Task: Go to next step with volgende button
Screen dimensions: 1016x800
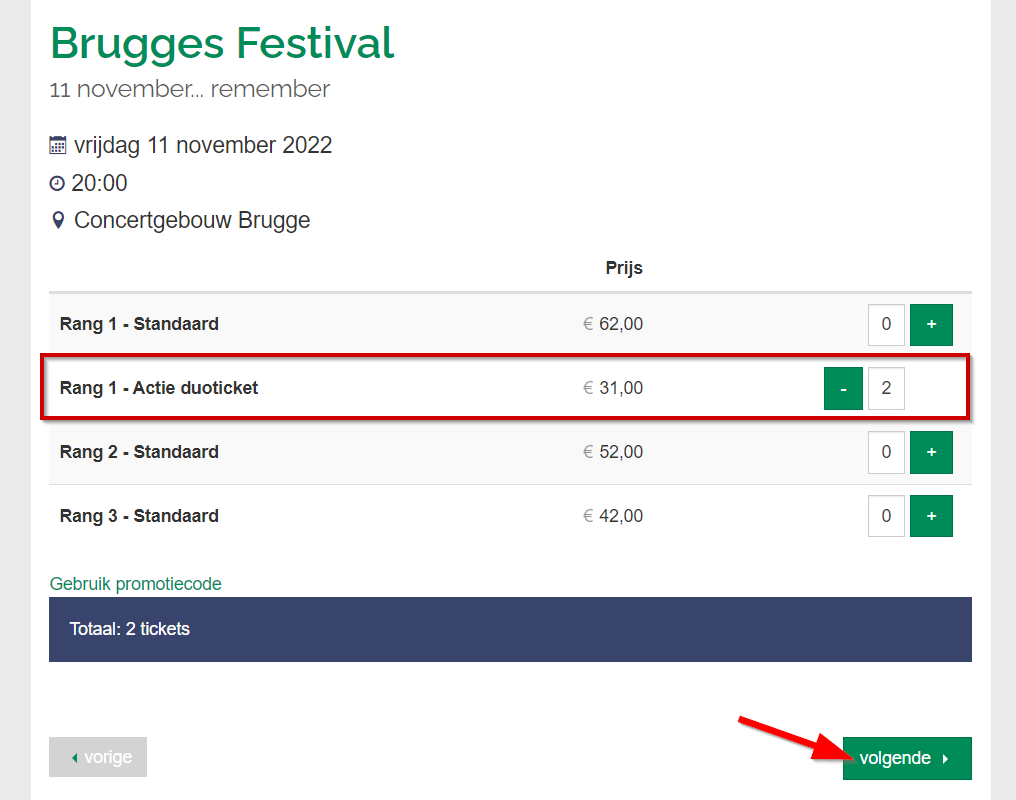Action: point(907,758)
